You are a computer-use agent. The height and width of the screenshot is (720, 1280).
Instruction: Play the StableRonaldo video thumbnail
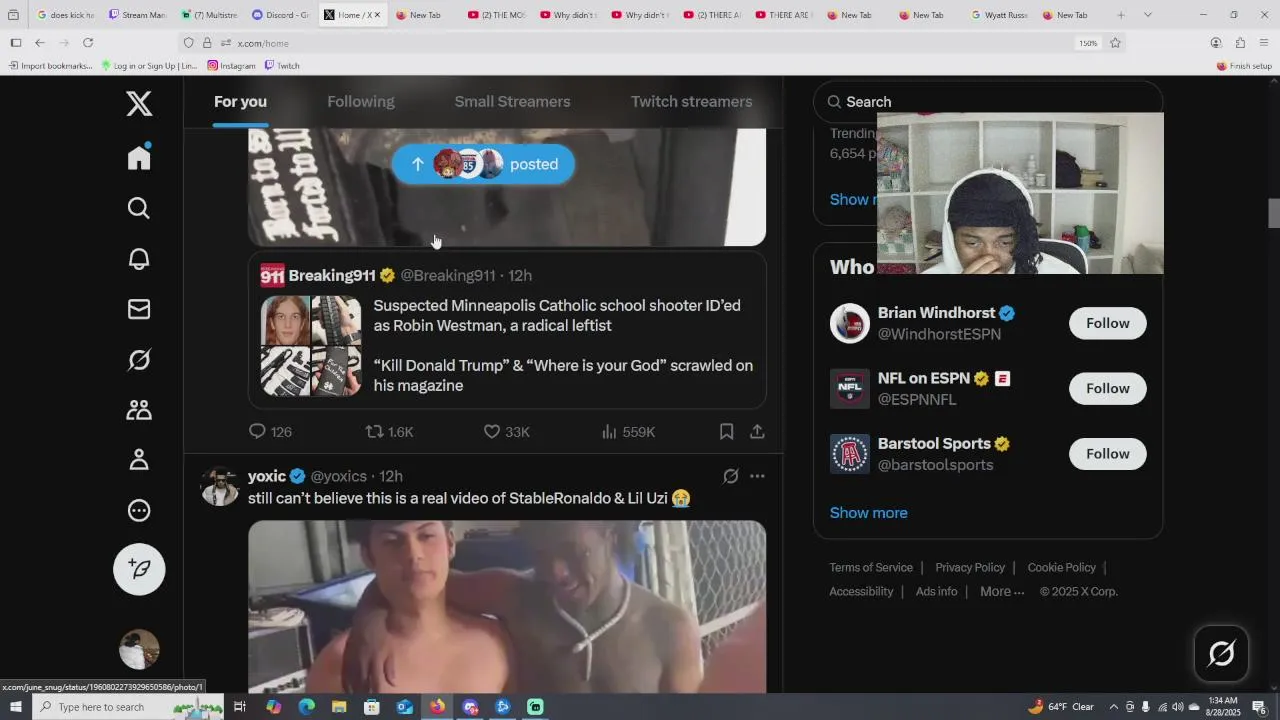coord(507,607)
